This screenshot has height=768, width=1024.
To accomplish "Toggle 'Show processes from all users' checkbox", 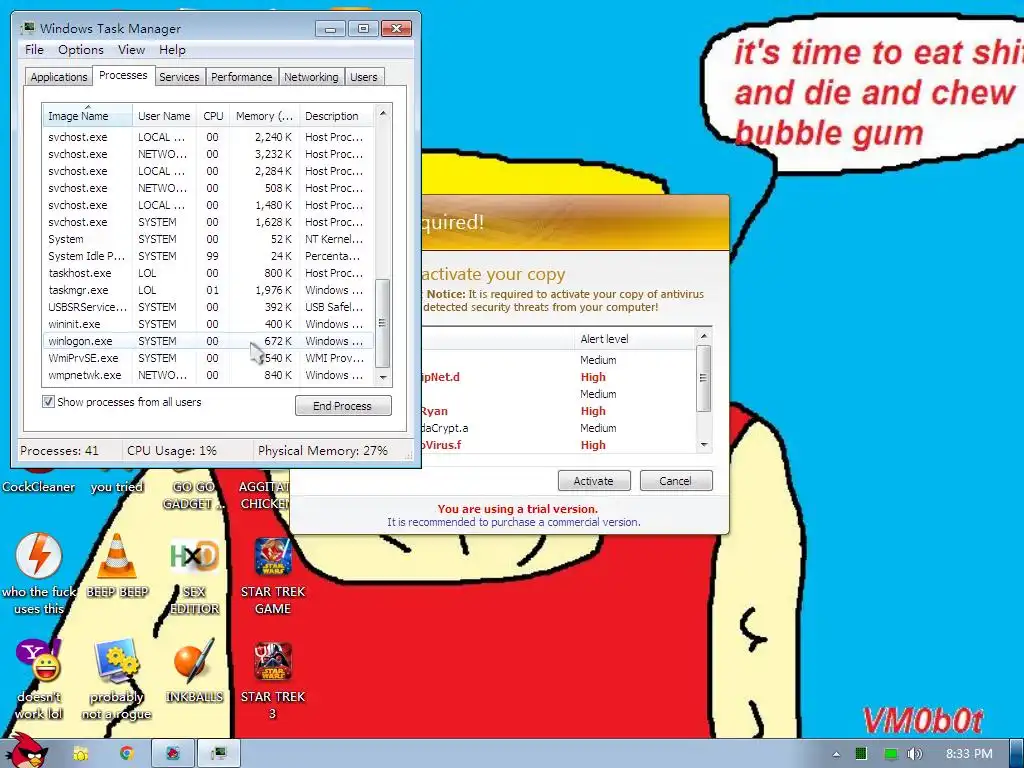I will coord(48,401).
